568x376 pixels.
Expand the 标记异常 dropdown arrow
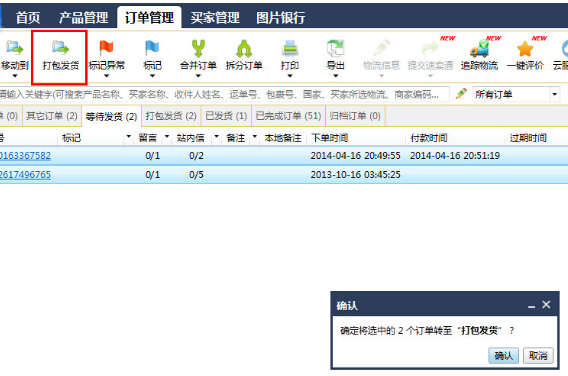point(106,76)
